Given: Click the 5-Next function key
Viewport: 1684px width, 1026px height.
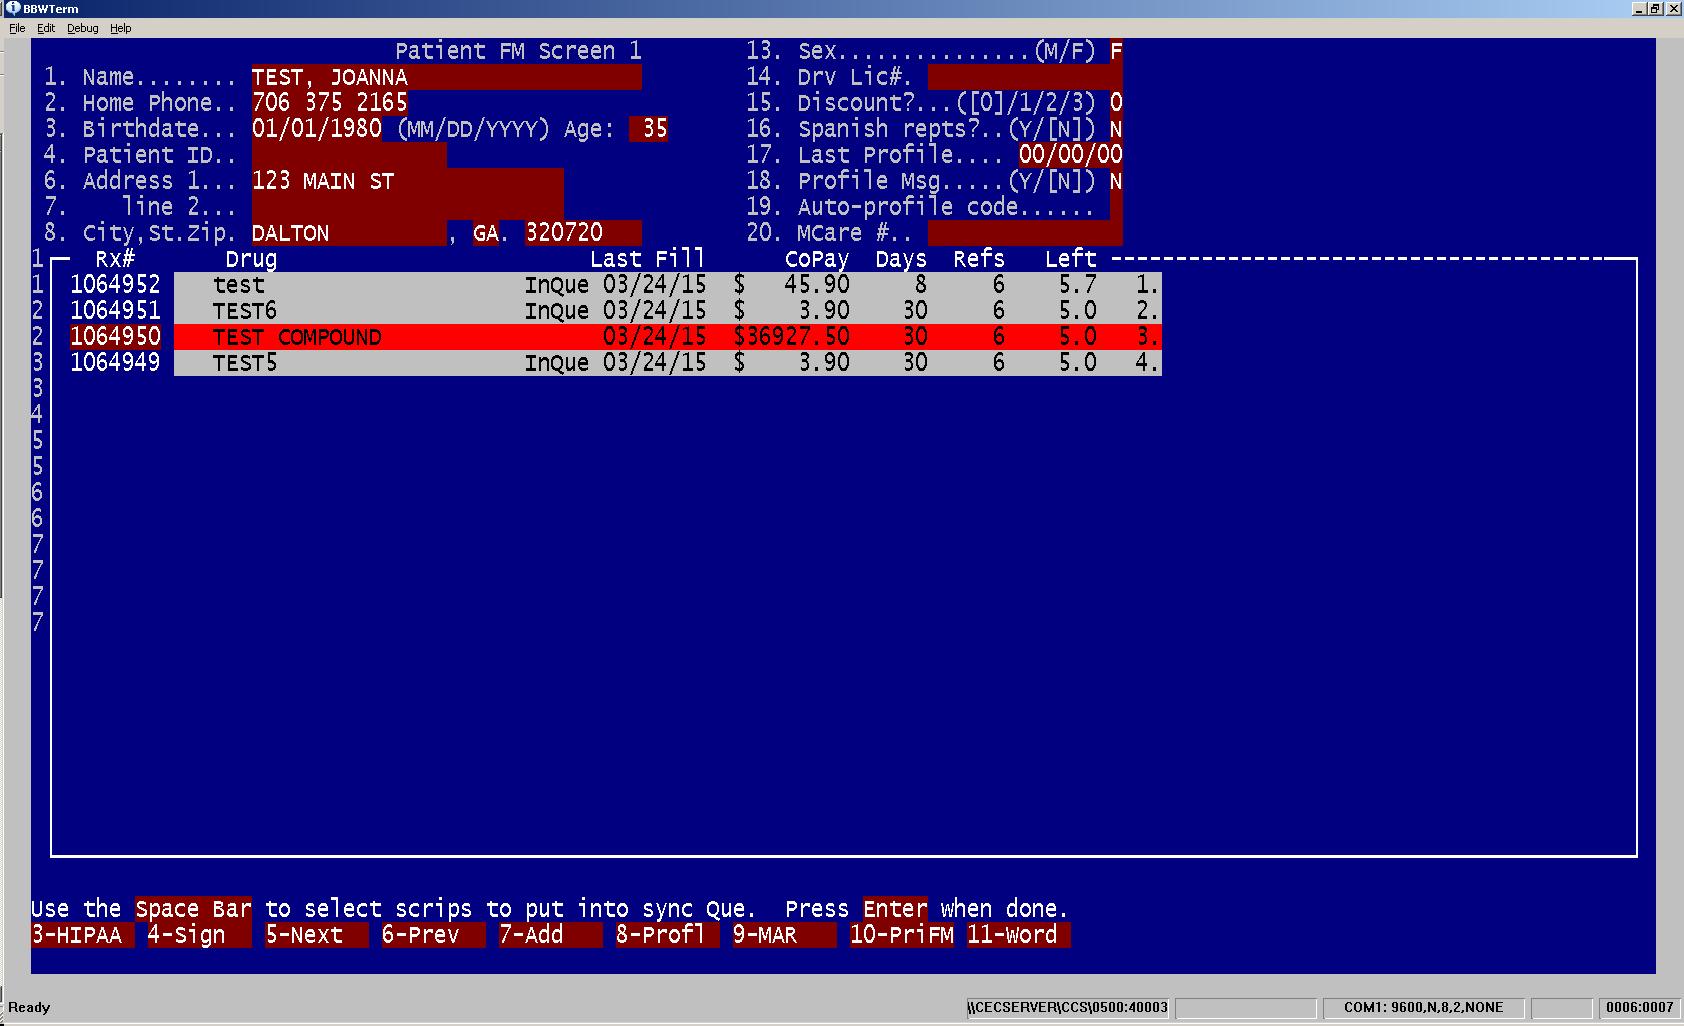Looking at the screenshot, I should (x=317, y=935).
